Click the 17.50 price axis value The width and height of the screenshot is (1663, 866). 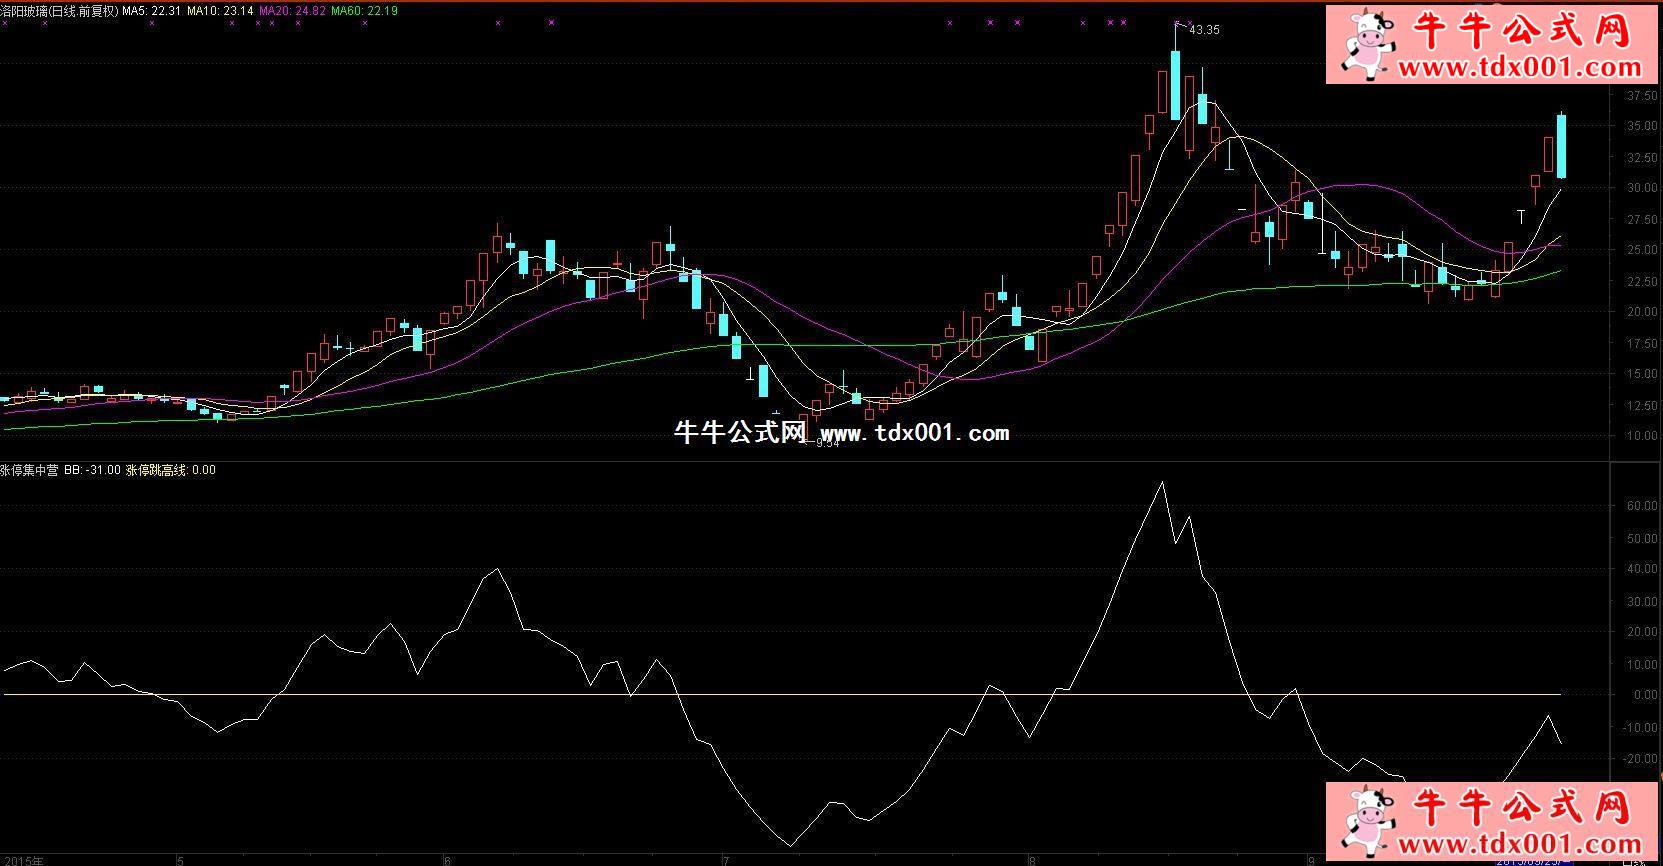[1642, 344]
